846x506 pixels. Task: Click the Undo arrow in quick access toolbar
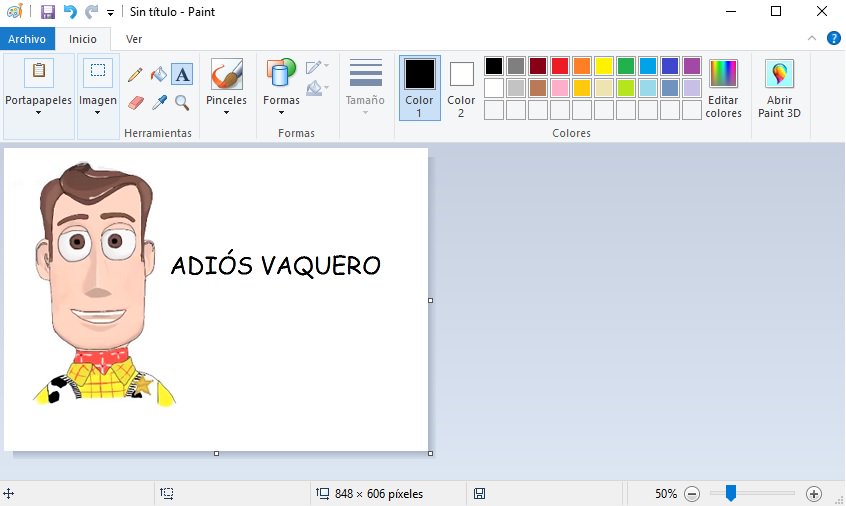70,11
